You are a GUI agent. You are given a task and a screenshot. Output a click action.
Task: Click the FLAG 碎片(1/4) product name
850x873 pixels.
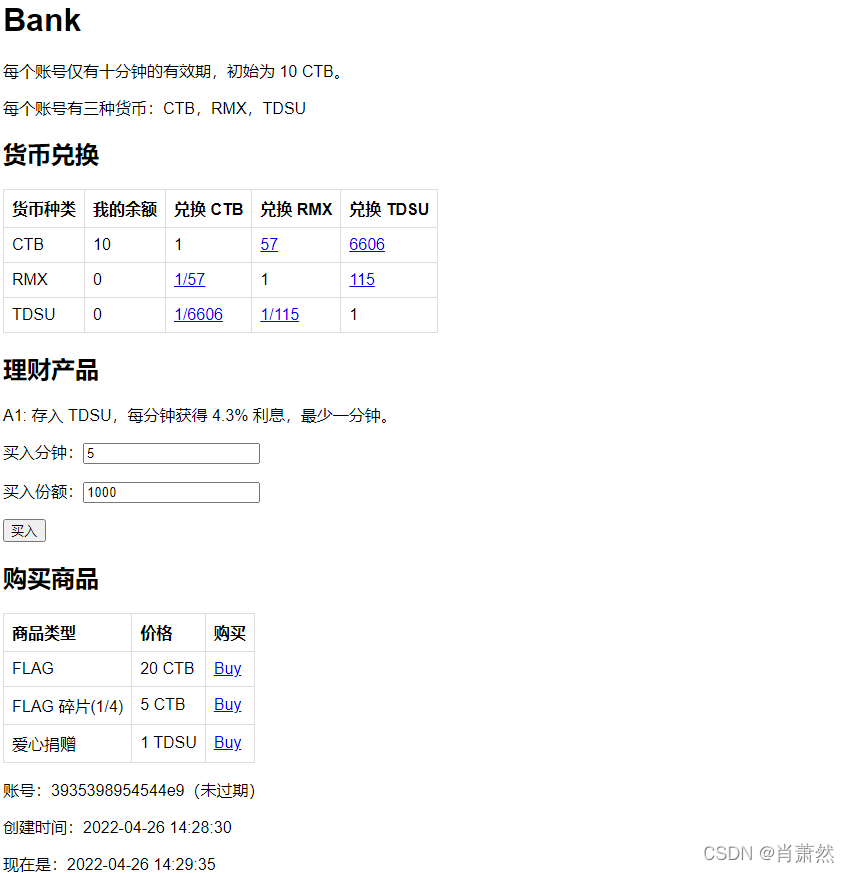68,707
